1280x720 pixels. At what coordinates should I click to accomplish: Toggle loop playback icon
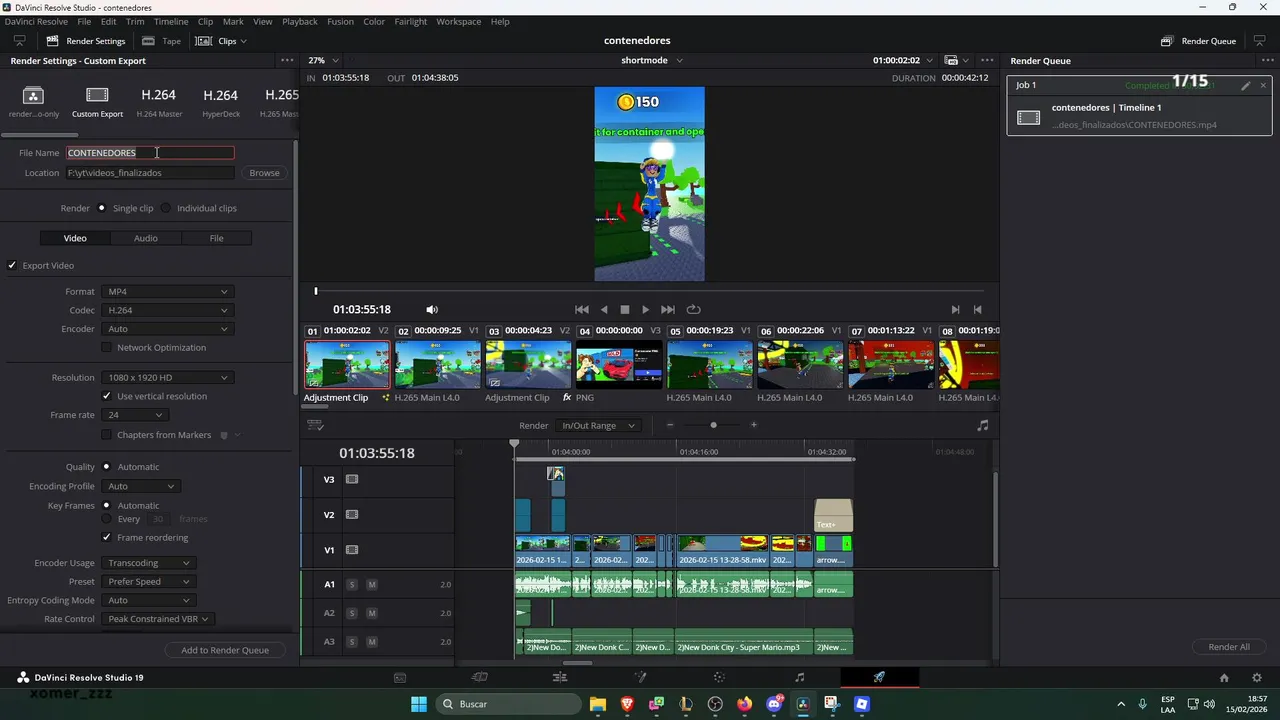tap(693, 310)
